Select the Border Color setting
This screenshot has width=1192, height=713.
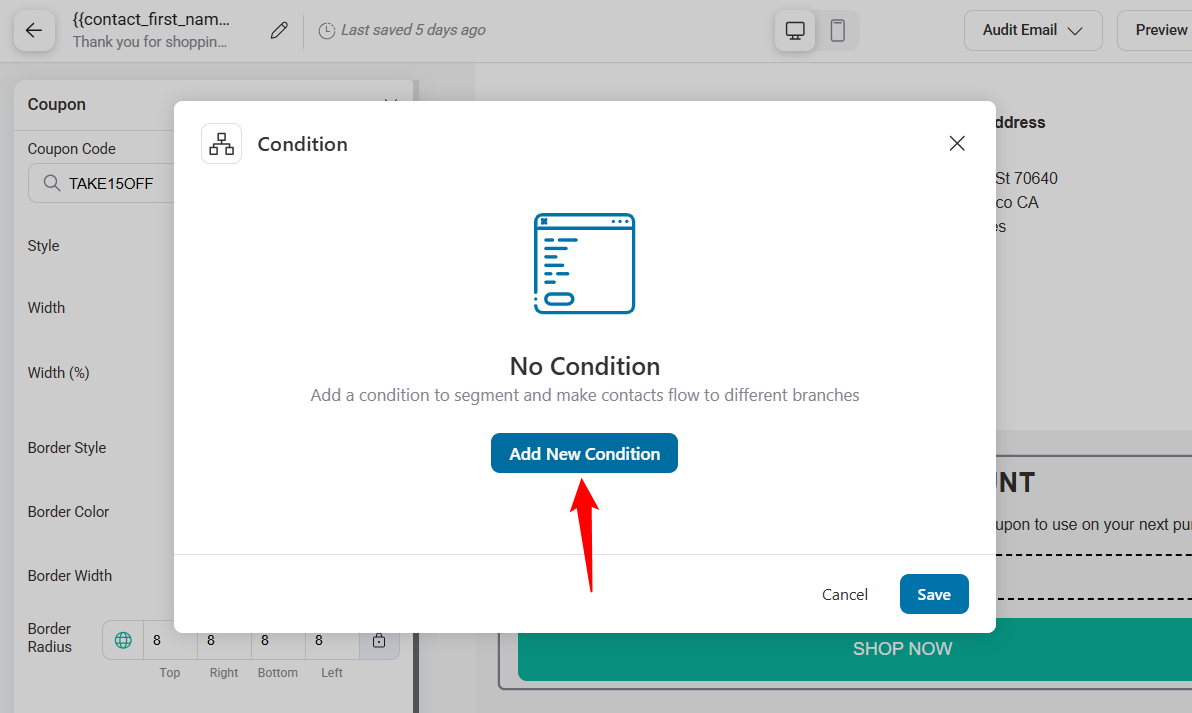(68, 511)
